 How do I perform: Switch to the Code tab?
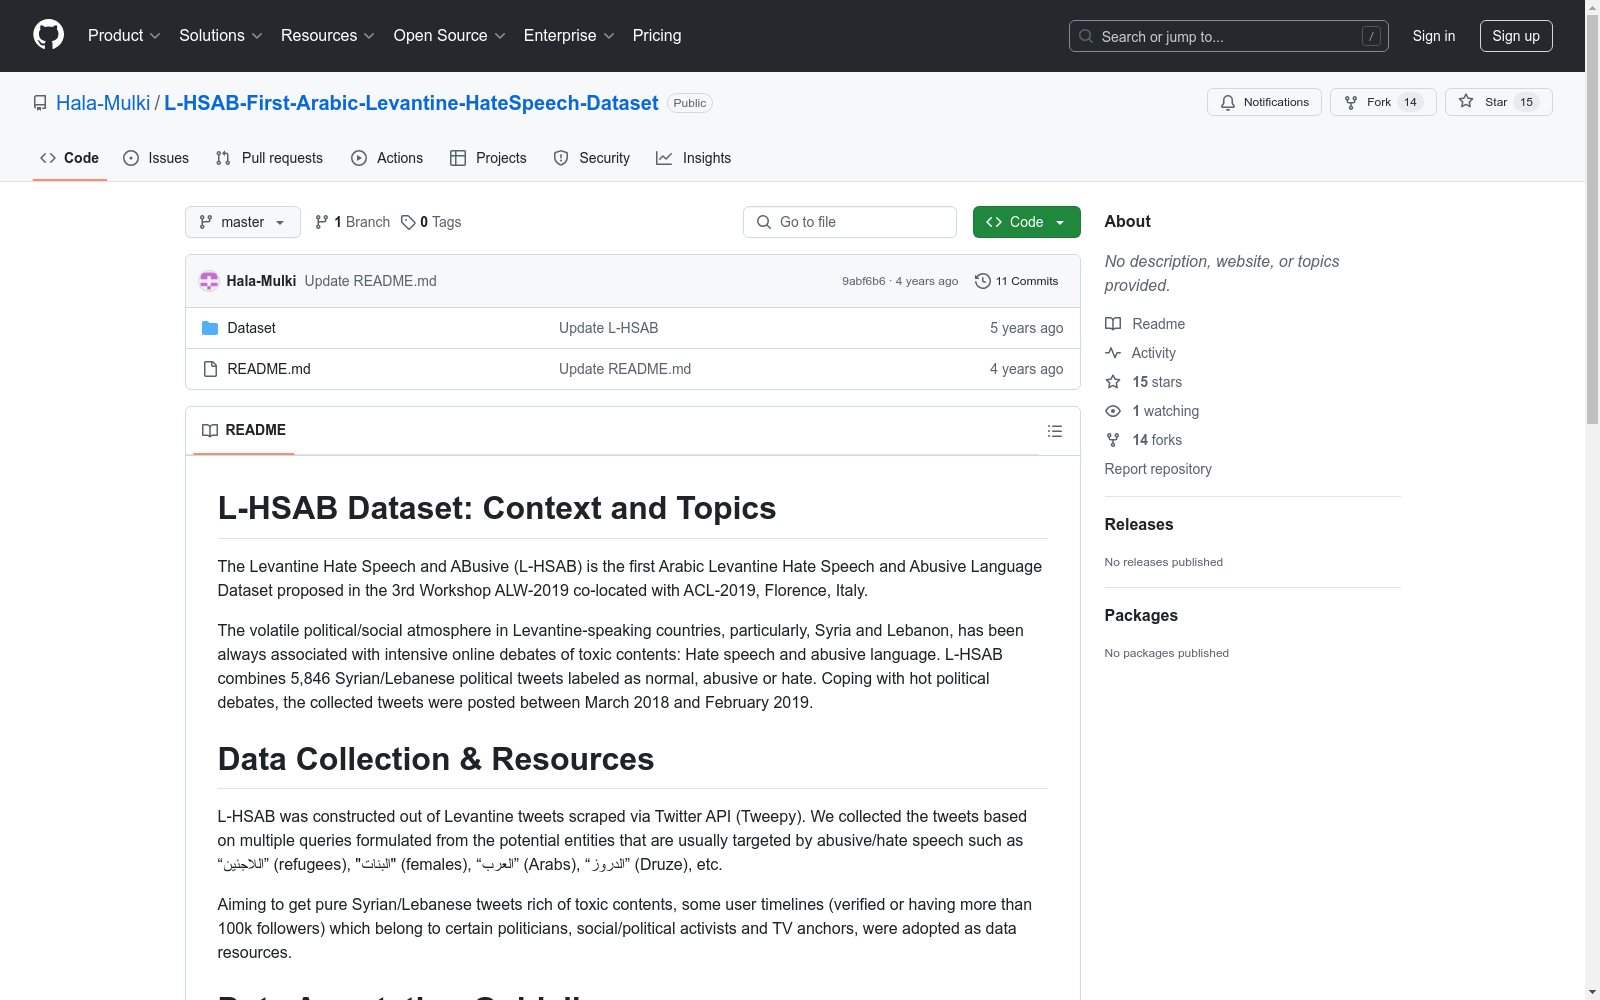[70, 158]
